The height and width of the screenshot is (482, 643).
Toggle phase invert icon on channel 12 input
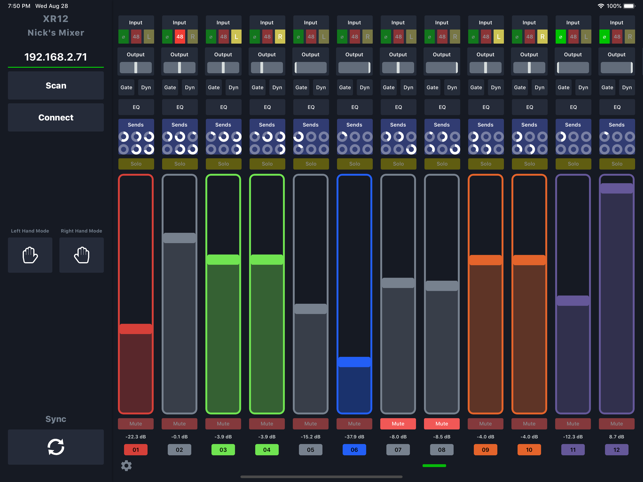click(604, 37)
